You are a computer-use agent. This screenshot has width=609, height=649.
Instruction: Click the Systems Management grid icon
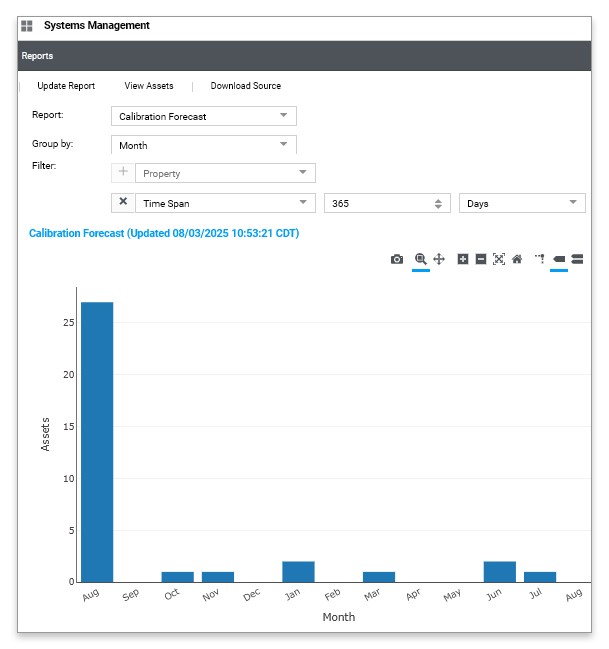(x=26, y=26)
